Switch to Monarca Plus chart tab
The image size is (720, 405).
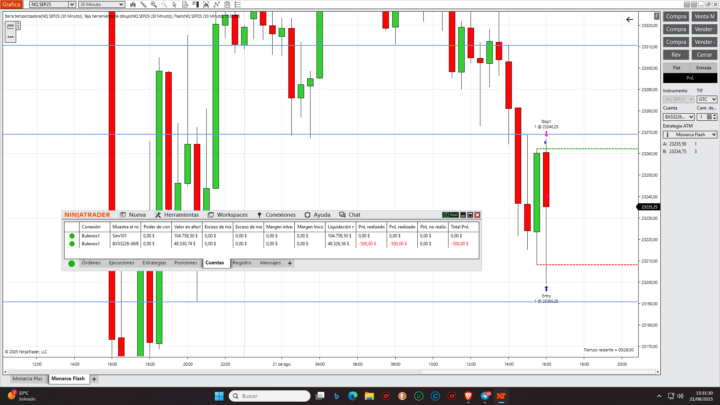(27, 379)
